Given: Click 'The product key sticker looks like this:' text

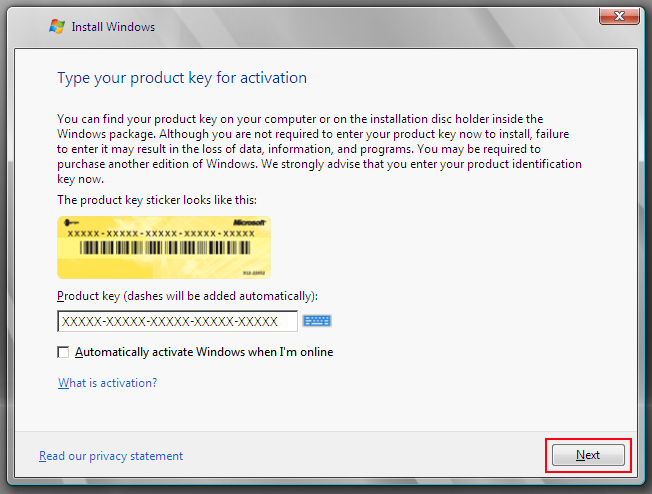Looking at the screenshot, I should click(x=157, y=200).
